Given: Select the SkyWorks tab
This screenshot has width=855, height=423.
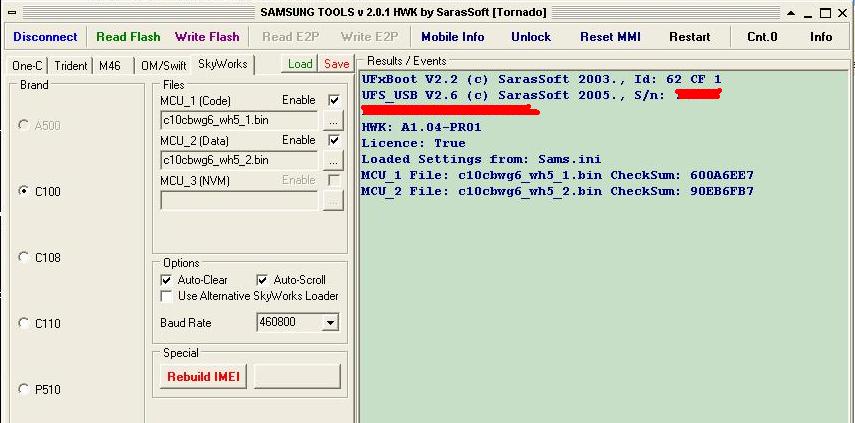Looking at the screenshot, I should click(222, 64).
